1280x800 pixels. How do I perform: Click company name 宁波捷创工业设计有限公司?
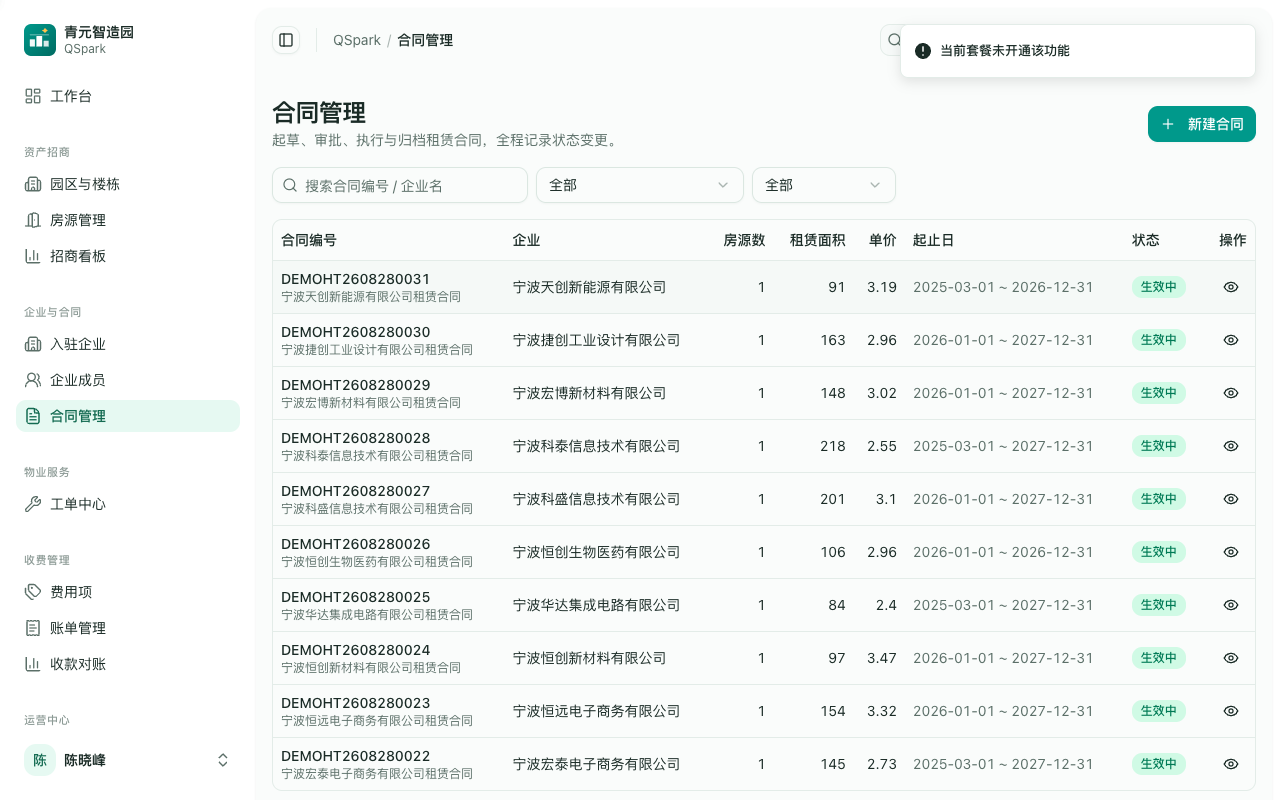tap(597, 340)
